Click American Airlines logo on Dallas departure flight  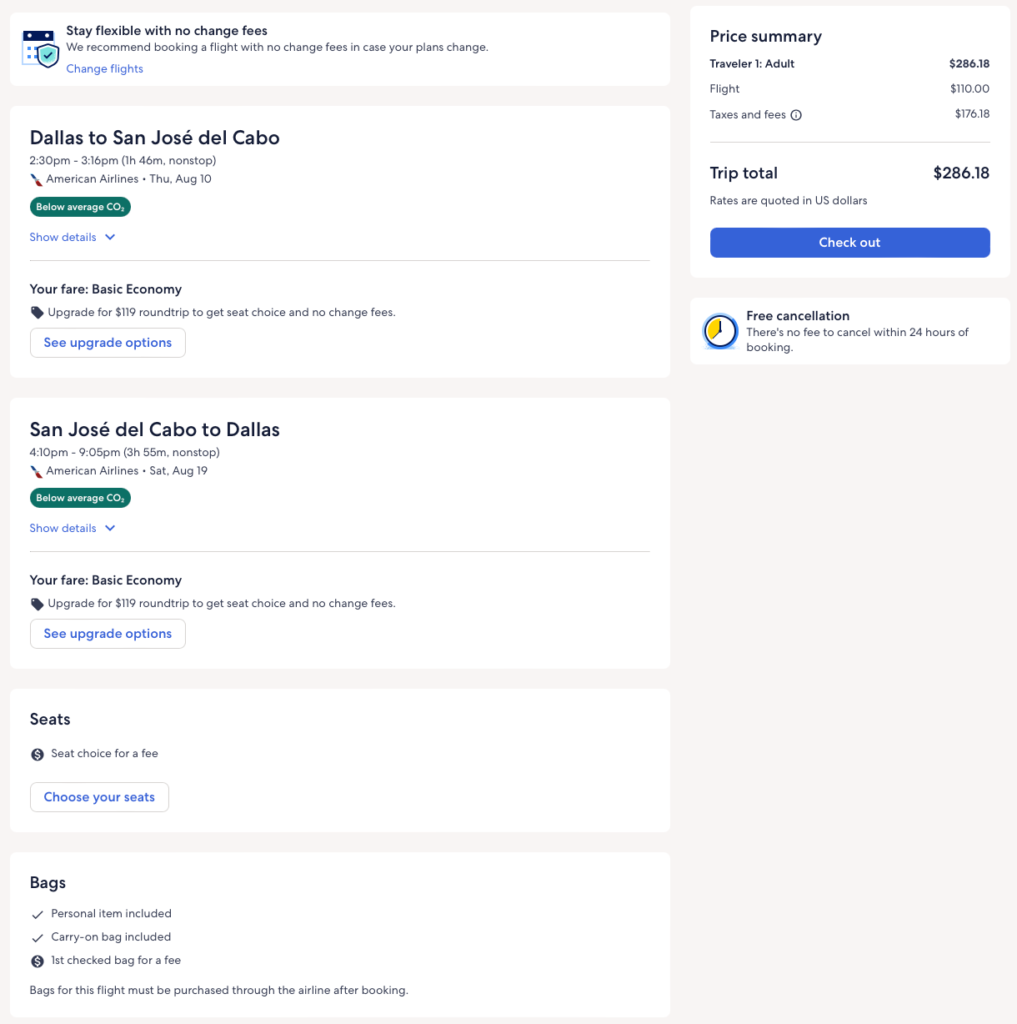pyautogui.click(x=37, y=180)
